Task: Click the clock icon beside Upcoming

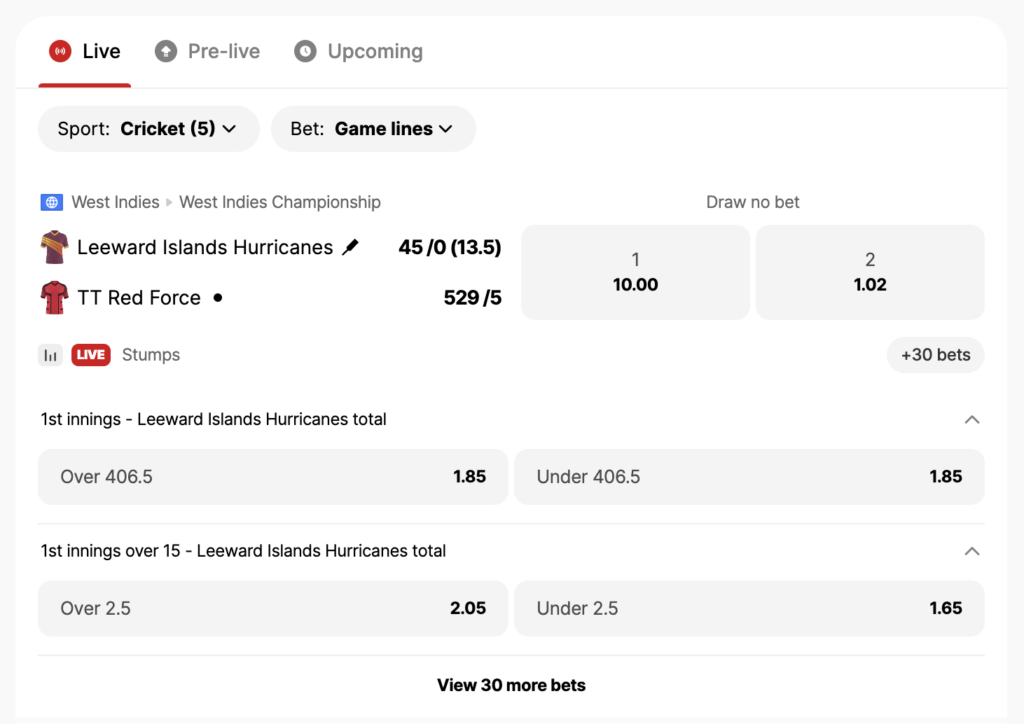Action: 304,51
